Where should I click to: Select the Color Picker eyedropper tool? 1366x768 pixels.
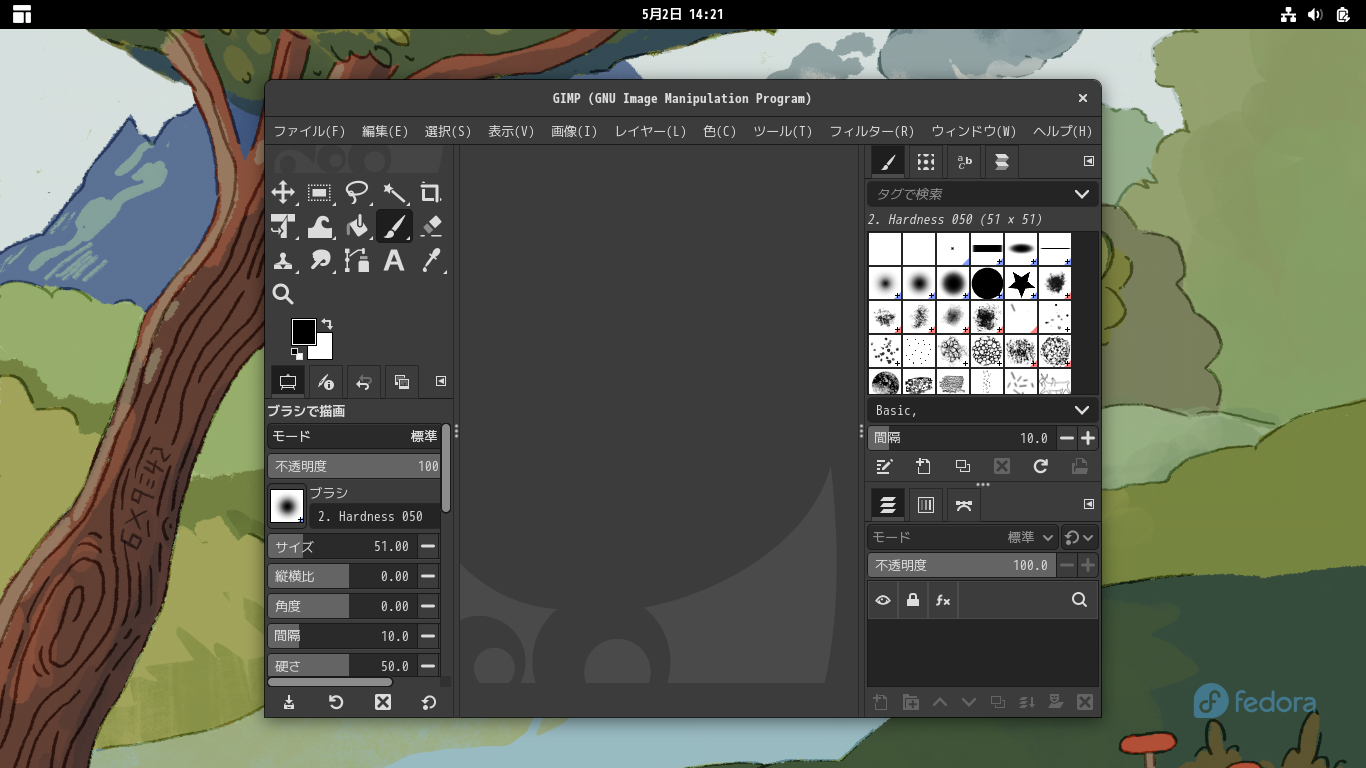pyautogui.click(x=430, y=261)
